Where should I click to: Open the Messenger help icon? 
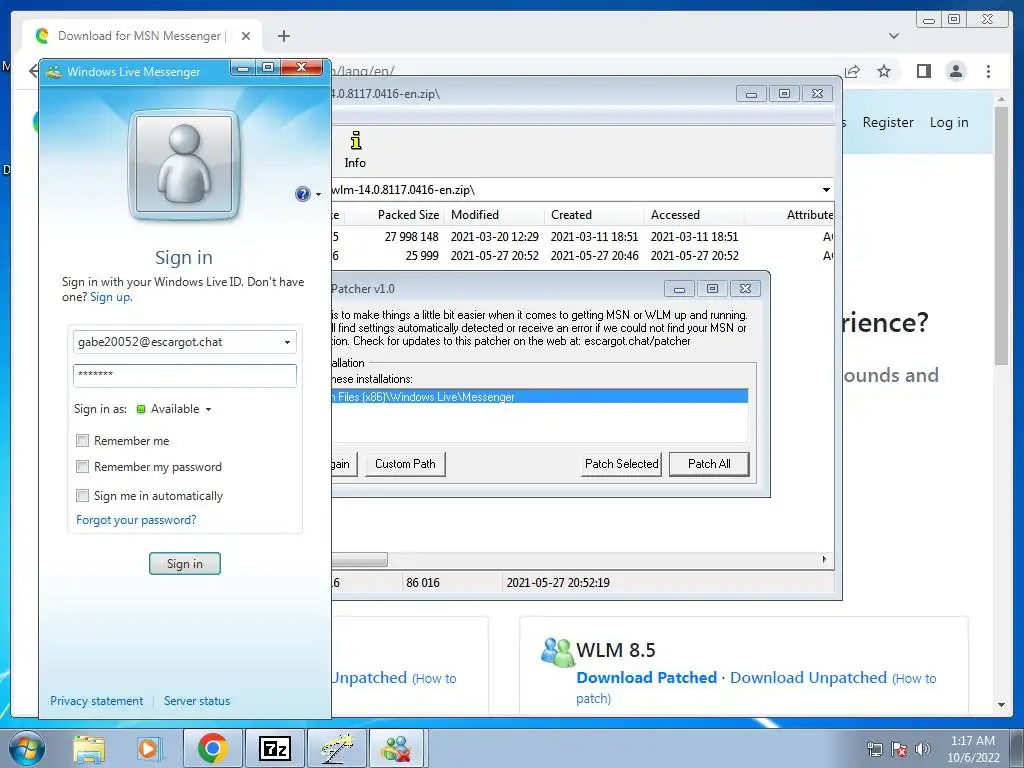[x=302, y=194]
